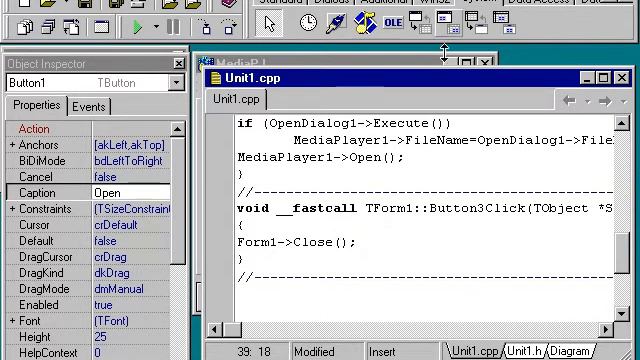The width and height of the screenshot is (640, 360).
Task: Select the arrow pointer in component palette
Action: (269, 23)
